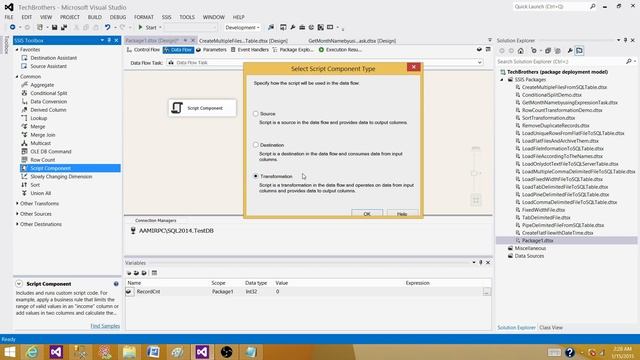This screenshot has height=360, width=640.
Task: Open the Development configuration dropdown
Action: 242,27
